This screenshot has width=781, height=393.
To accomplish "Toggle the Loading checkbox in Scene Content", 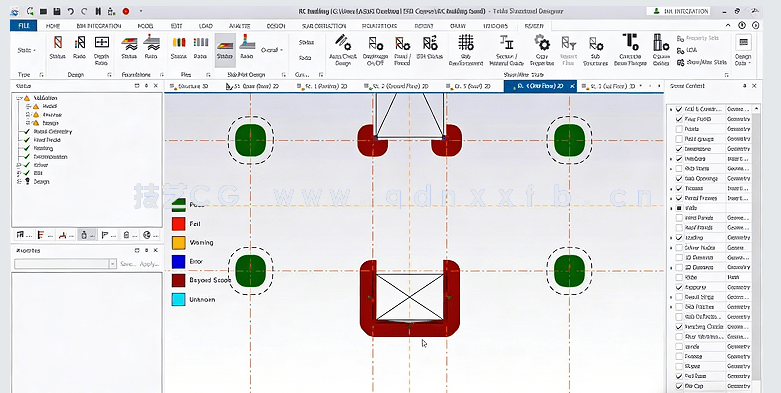I will 679,238.
